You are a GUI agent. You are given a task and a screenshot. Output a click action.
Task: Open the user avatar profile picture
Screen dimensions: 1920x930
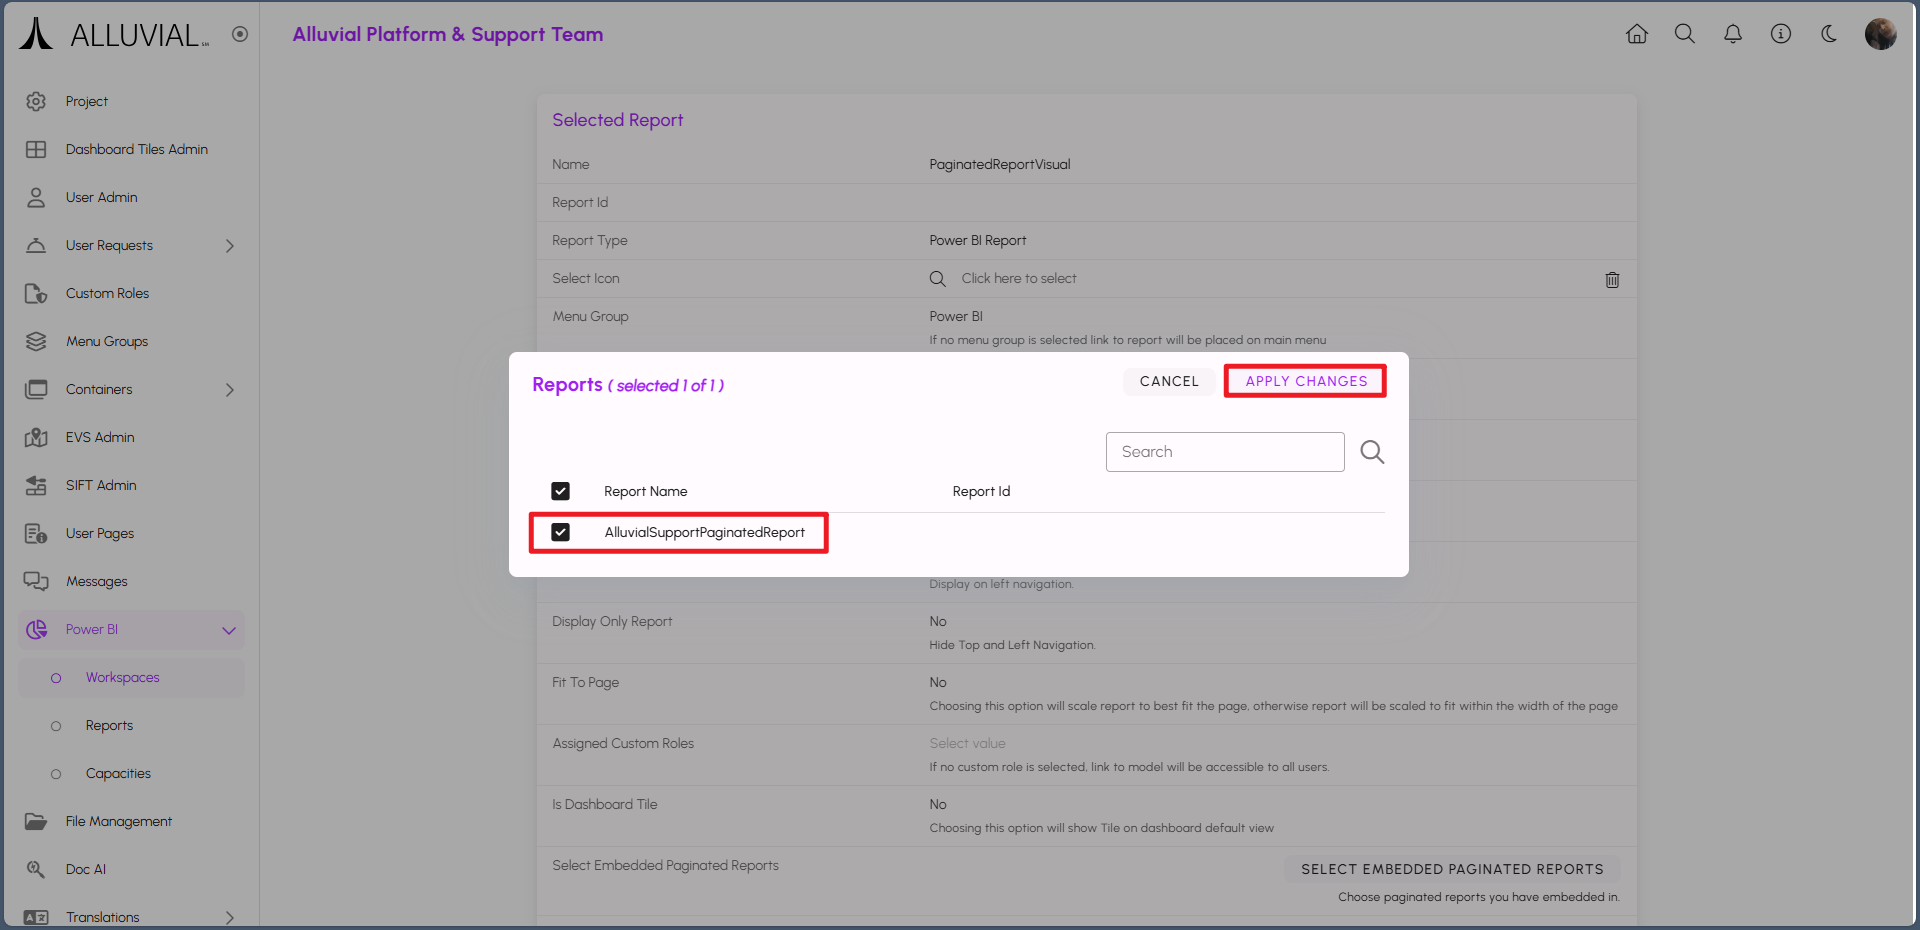point(1880,34)
